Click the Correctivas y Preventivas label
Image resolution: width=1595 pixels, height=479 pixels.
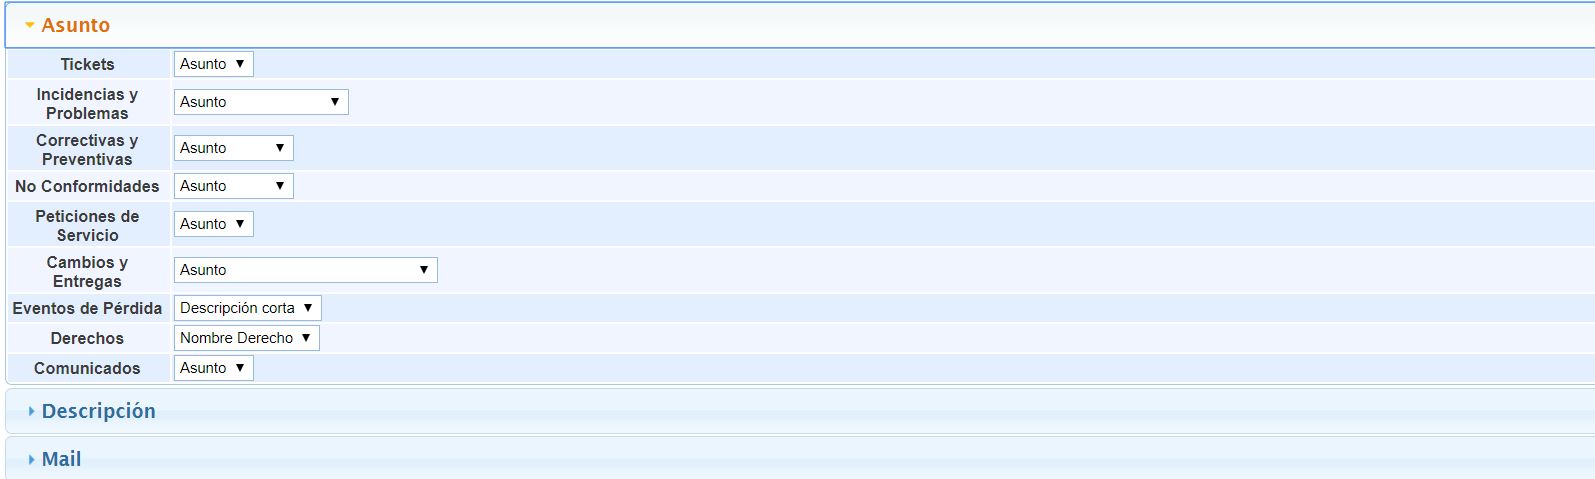coord(87,149)
